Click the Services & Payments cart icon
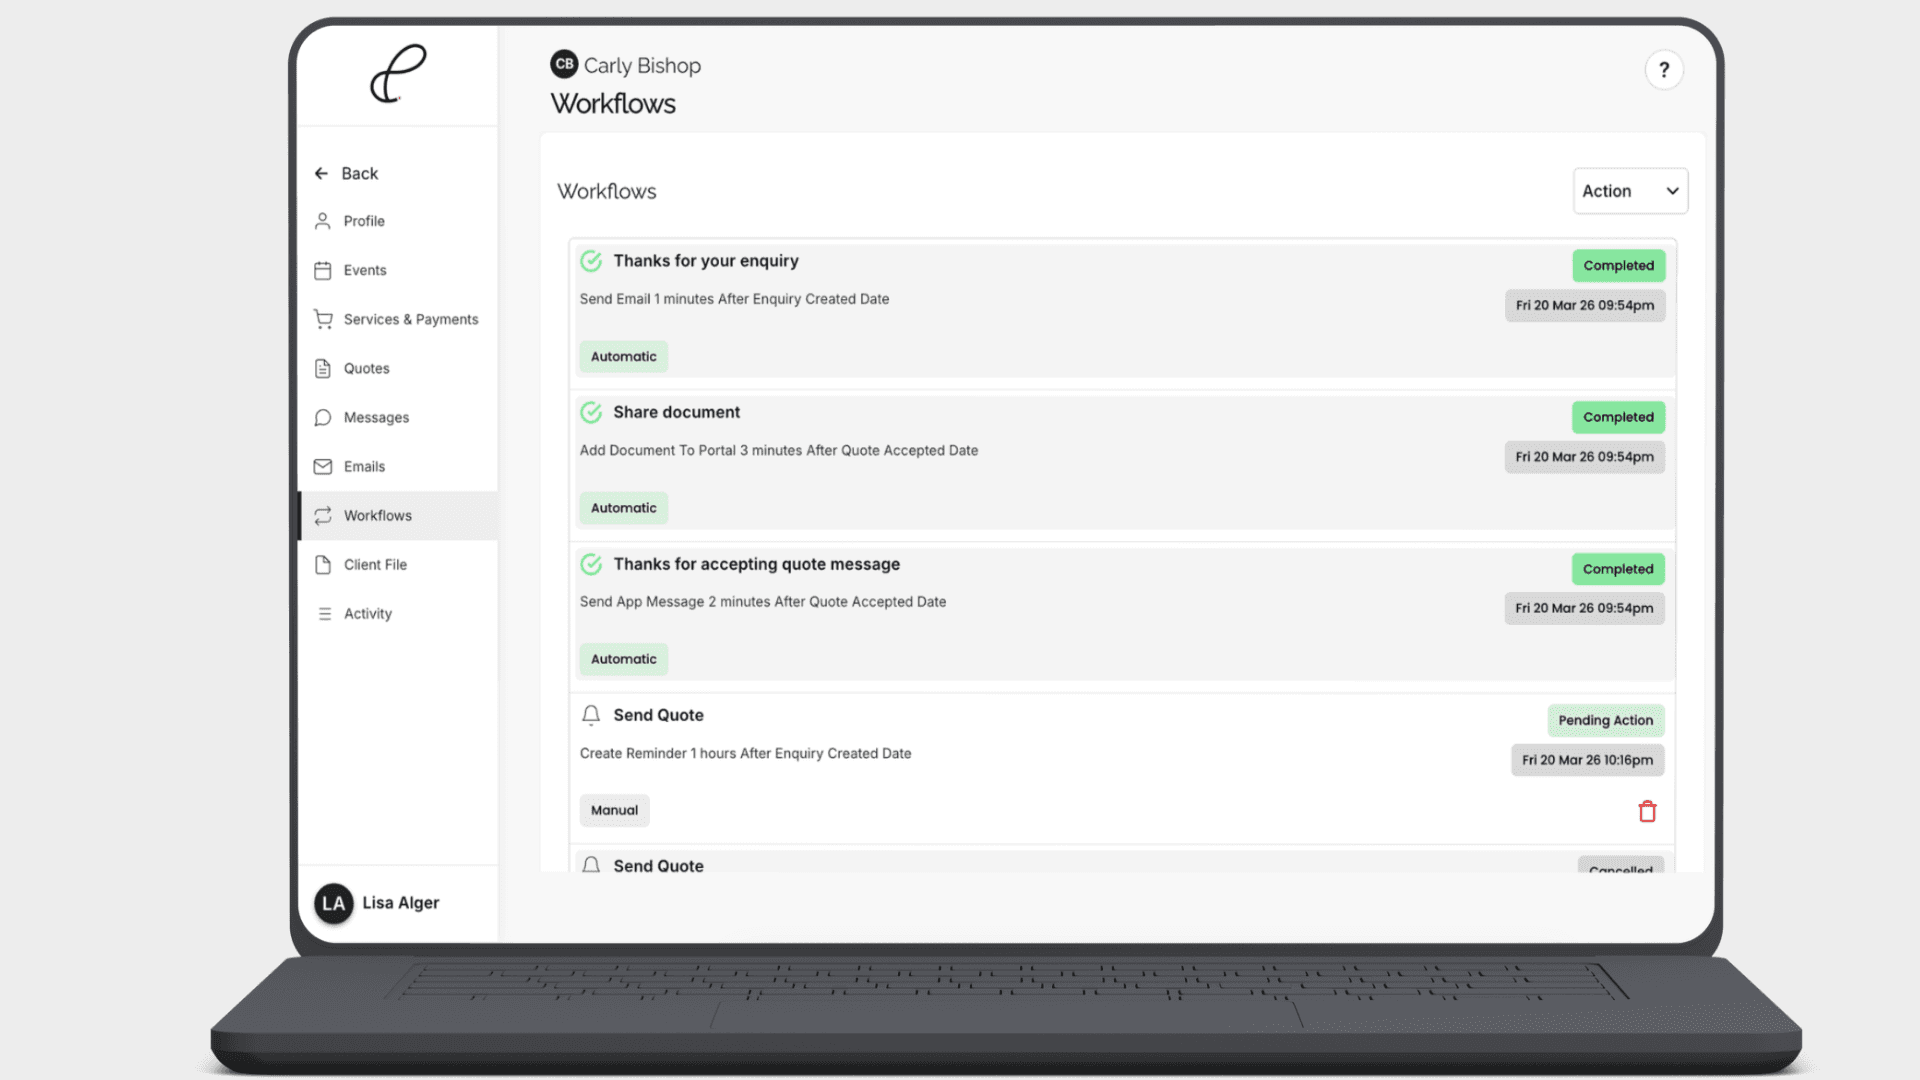The width and height of the screenshot is (1920, 1080). tap(323, 319)
